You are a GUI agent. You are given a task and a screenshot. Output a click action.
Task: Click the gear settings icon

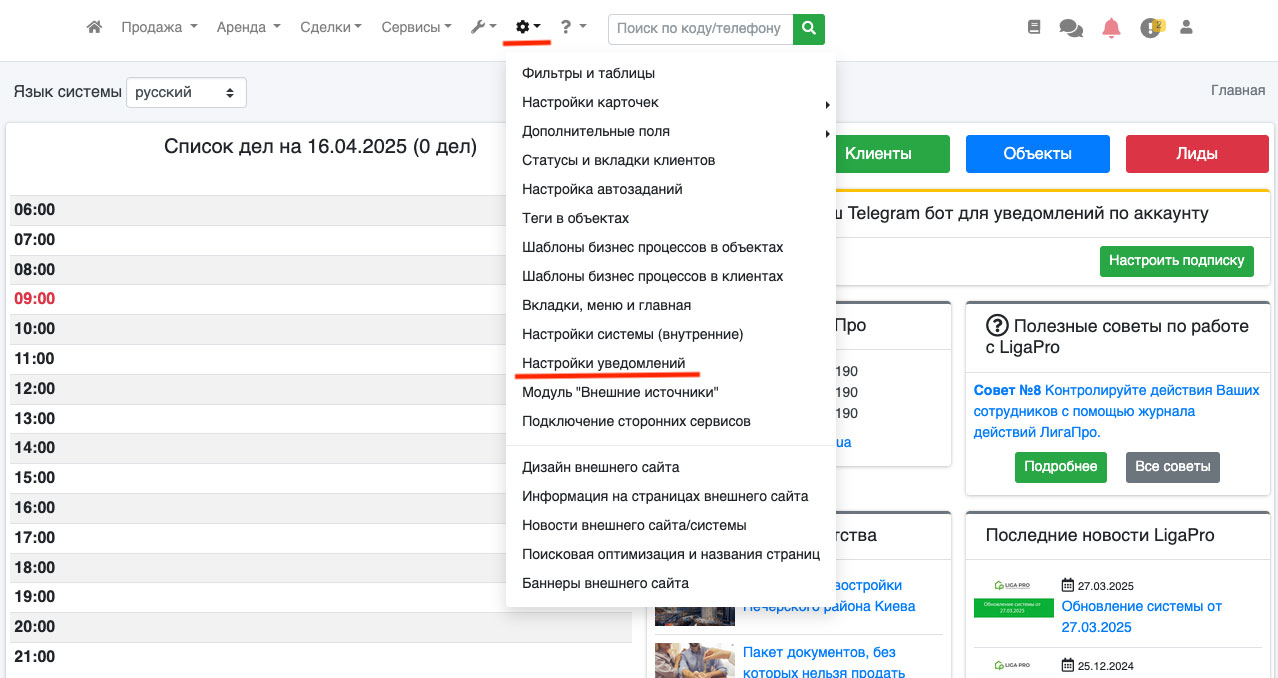point(527,28)
